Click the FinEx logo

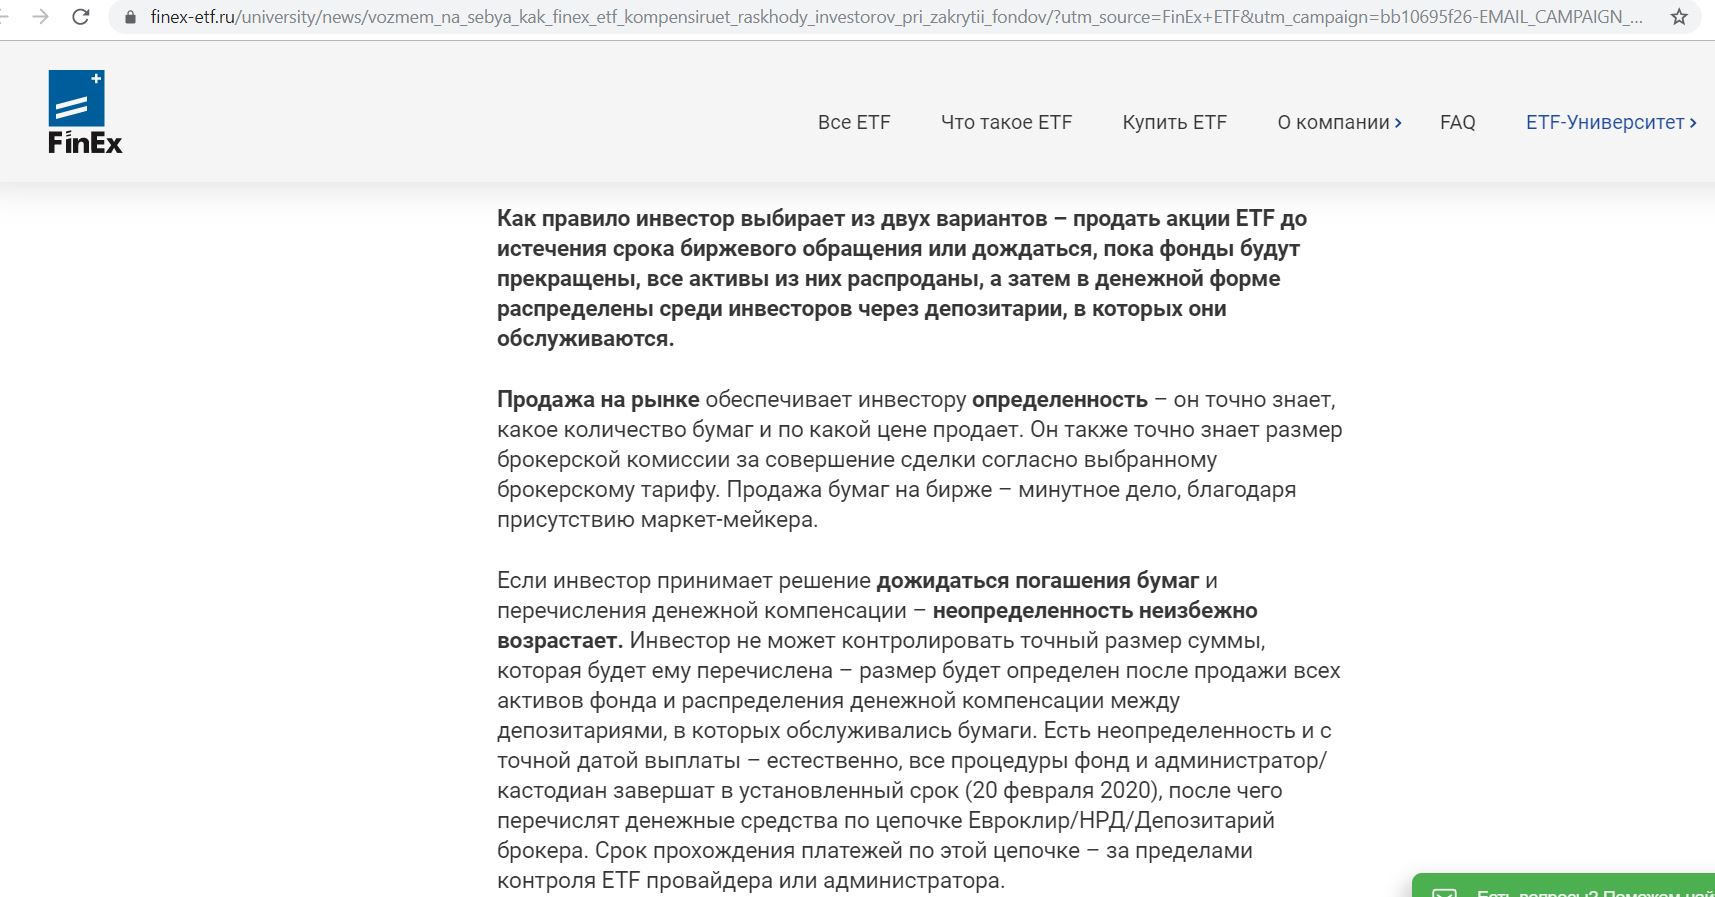click(x=85, y=112)
